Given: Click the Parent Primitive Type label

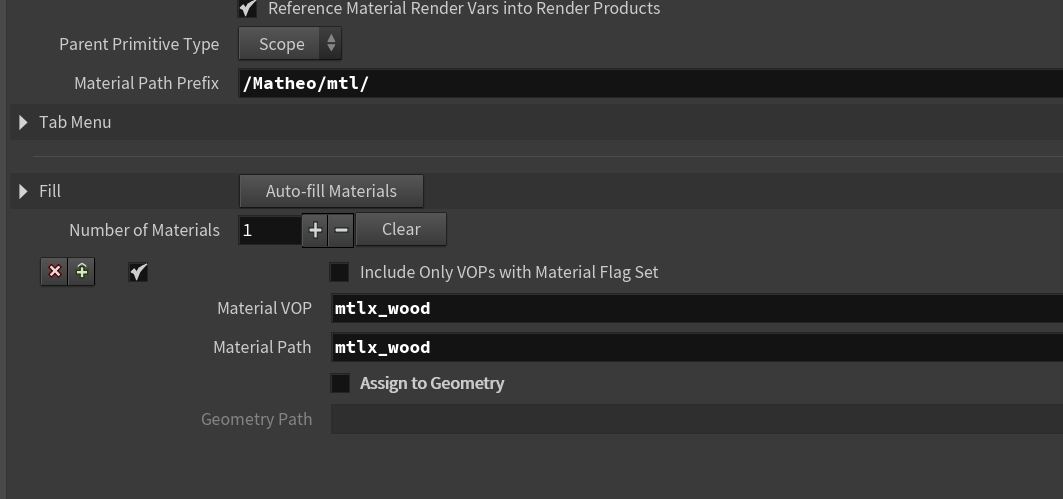Looking at the screenshot, I should 139,44.
